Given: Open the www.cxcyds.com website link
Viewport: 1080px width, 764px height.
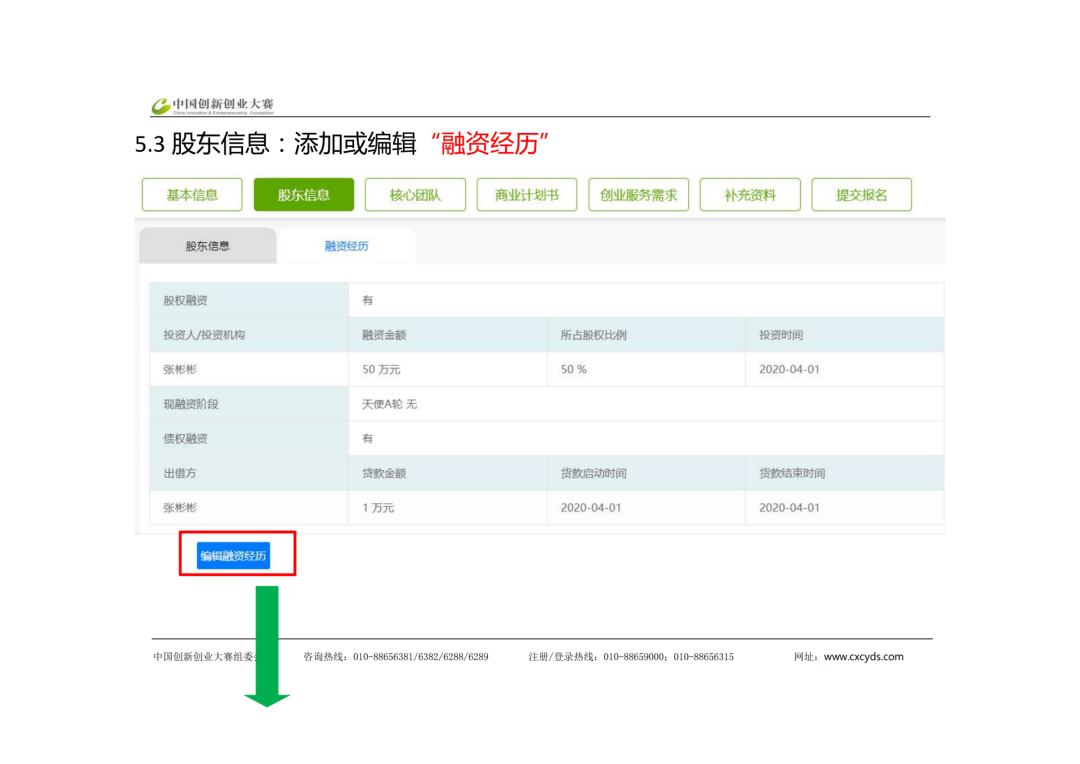Looking at the screenshot, I should click(863, 657).
